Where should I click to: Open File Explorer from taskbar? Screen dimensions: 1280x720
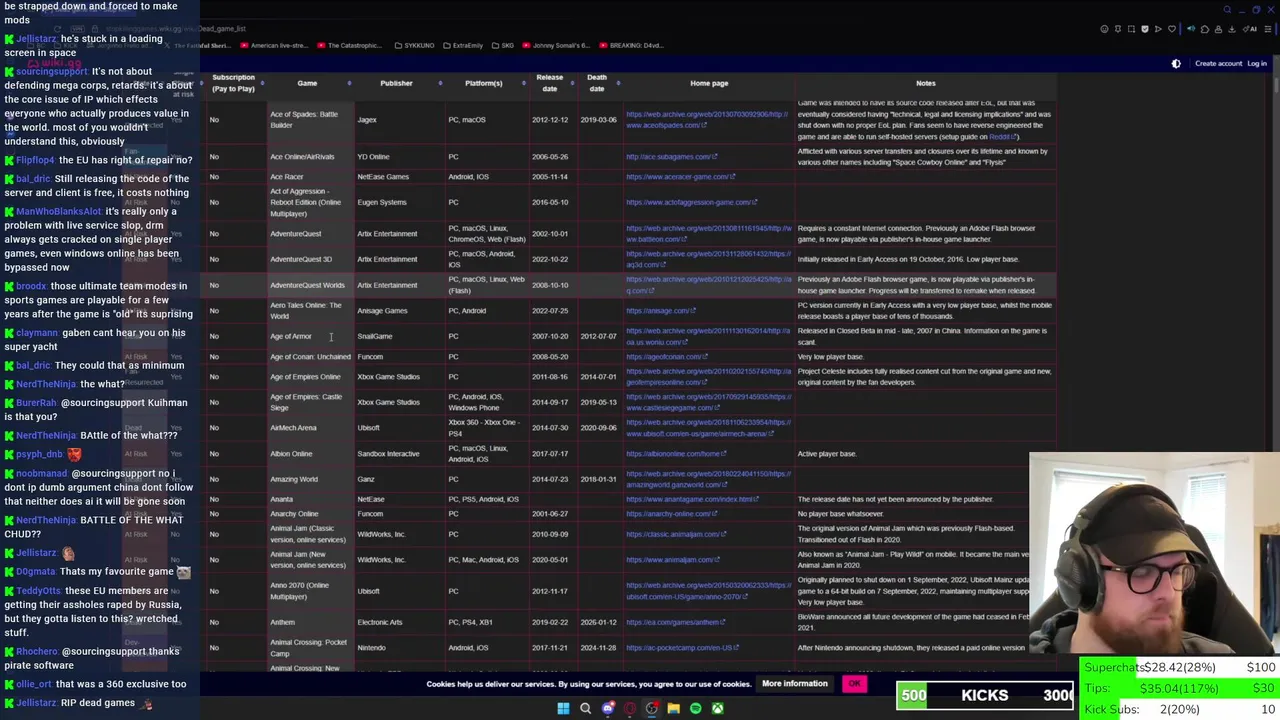point(673,708)
